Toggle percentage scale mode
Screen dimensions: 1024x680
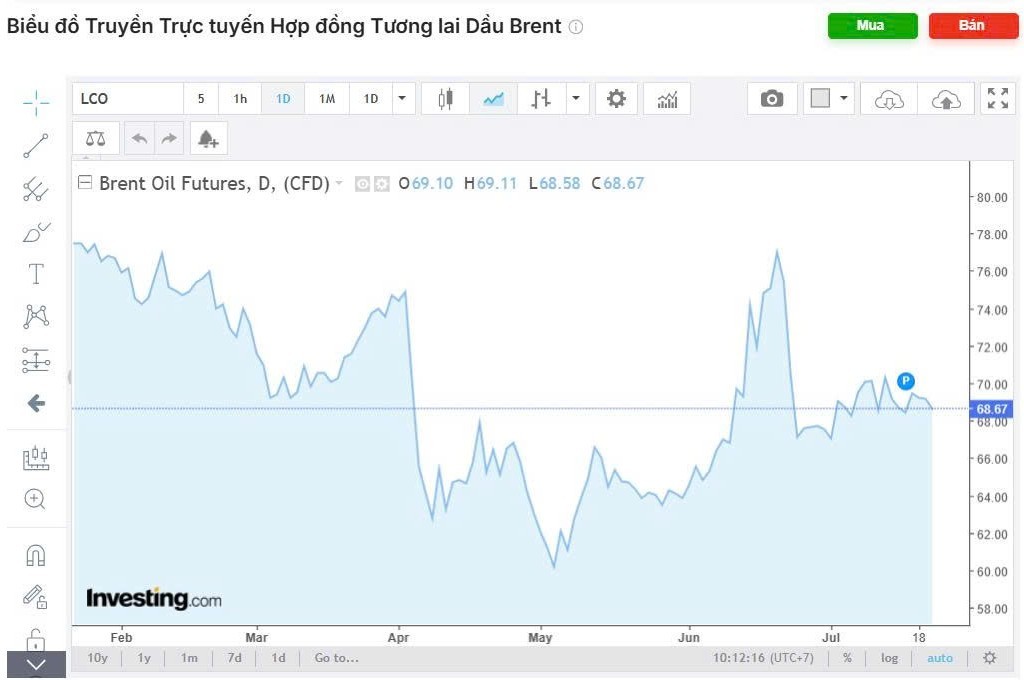pos(847,658)
